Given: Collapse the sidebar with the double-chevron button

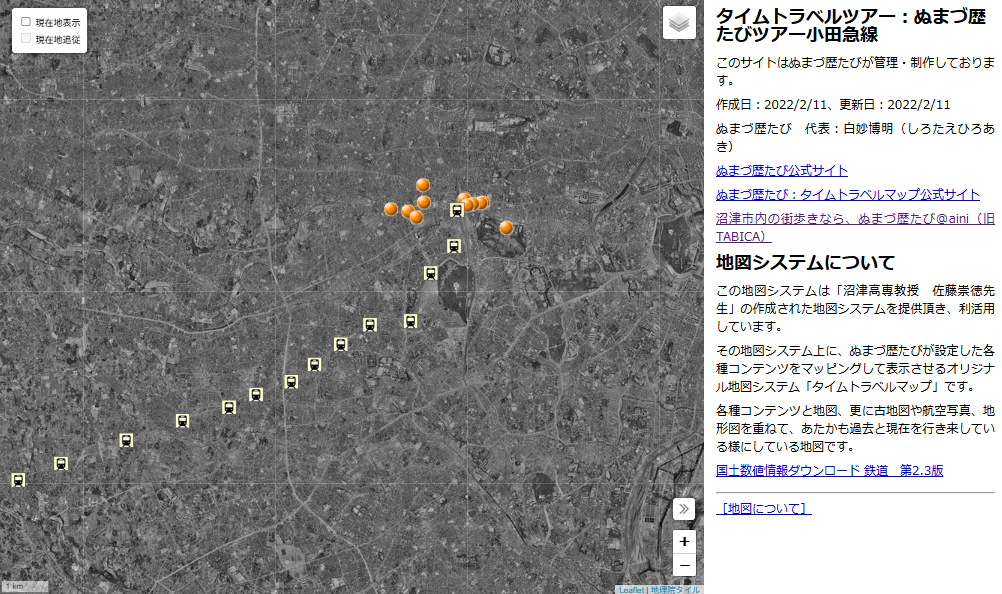Looking at the screenshot, I should click(x=684, y=509).
